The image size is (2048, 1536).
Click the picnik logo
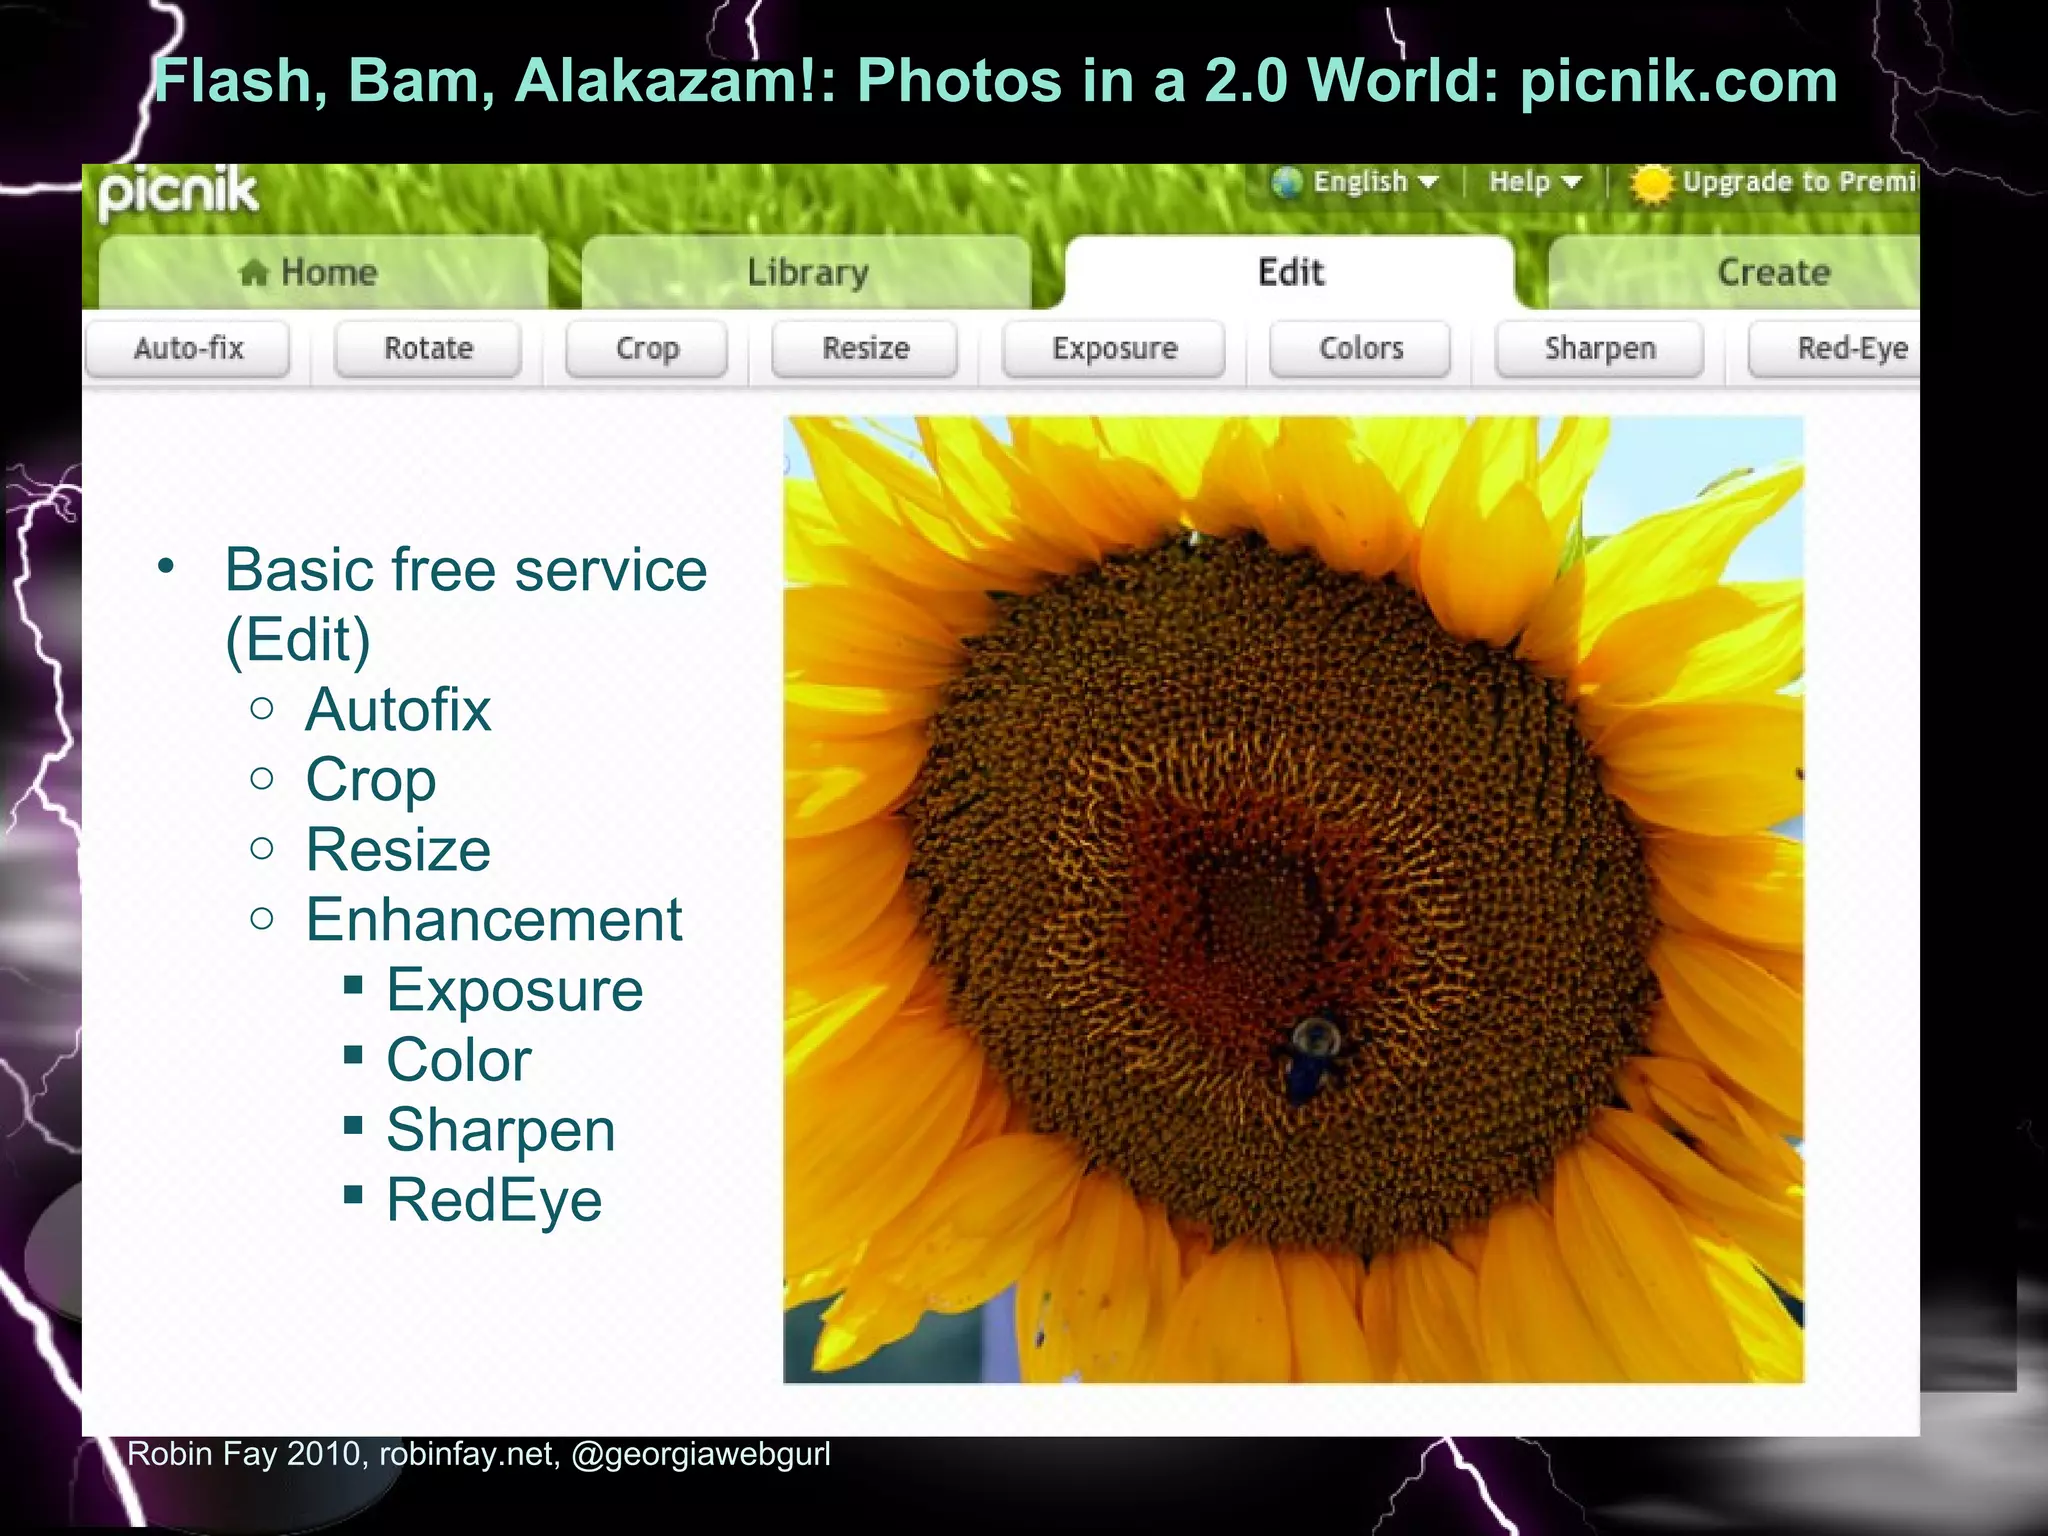(x=178, y=192)
